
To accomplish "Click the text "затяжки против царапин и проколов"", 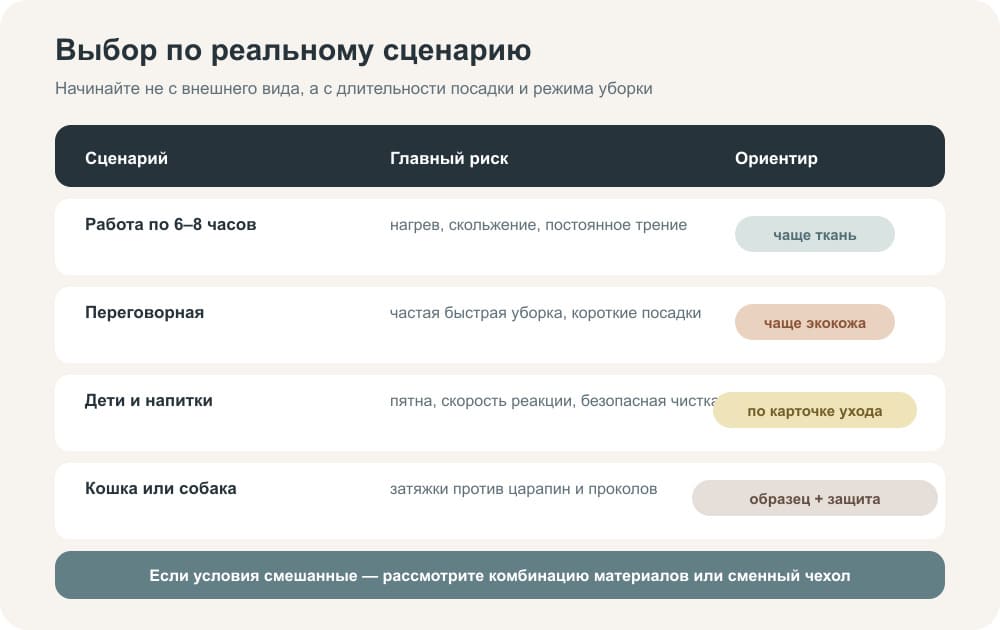I will 524,489.
